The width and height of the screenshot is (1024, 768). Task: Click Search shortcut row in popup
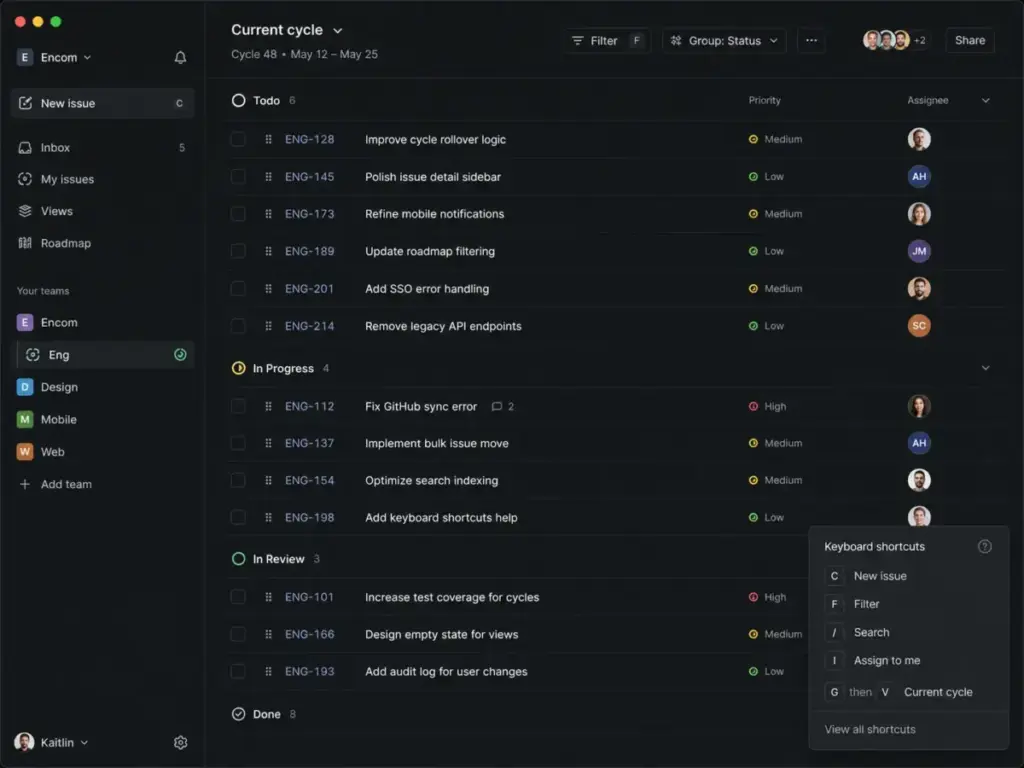click(x=908, y=632)
